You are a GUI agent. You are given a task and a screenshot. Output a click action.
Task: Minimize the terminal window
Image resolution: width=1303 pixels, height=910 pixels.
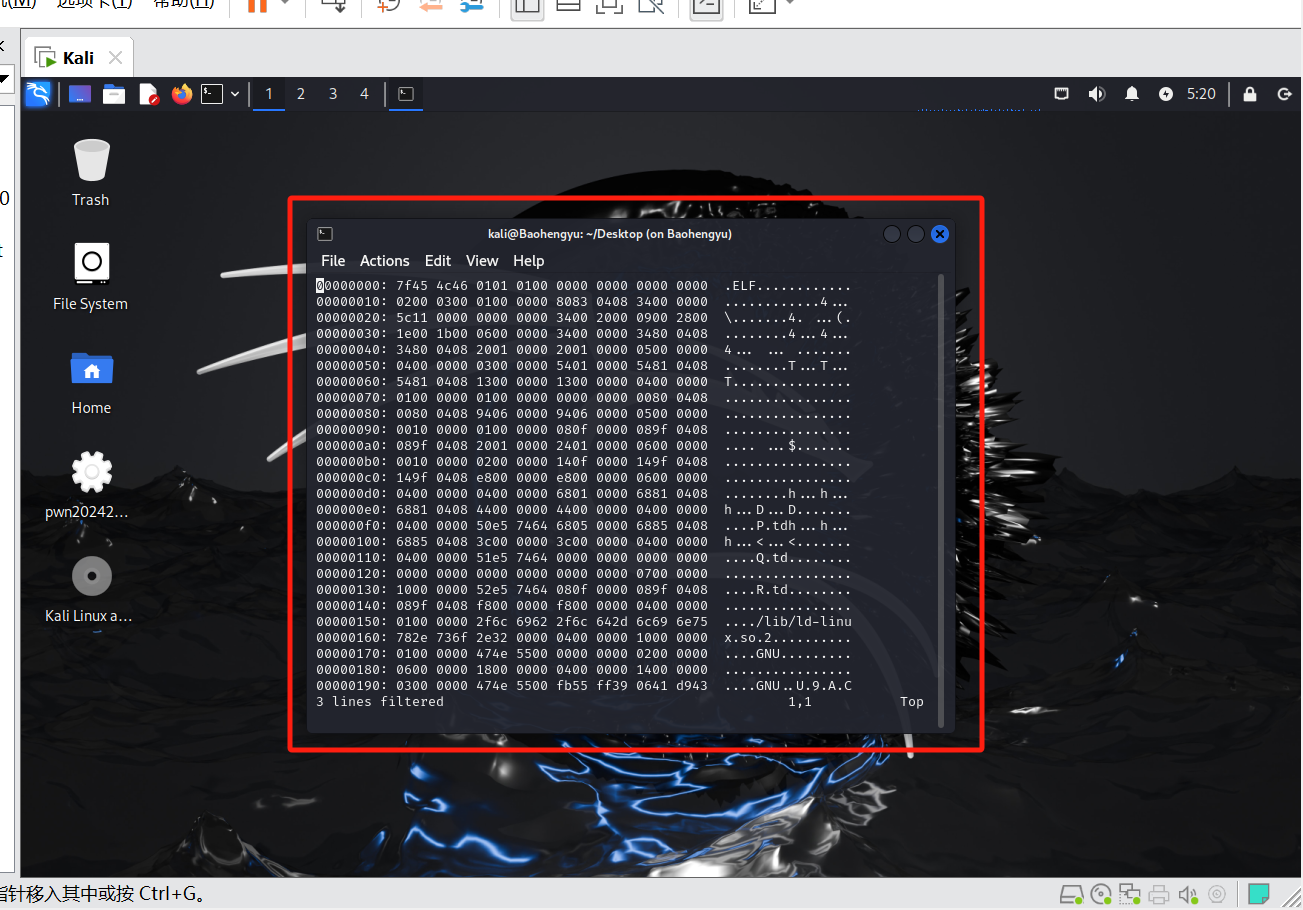892,234
